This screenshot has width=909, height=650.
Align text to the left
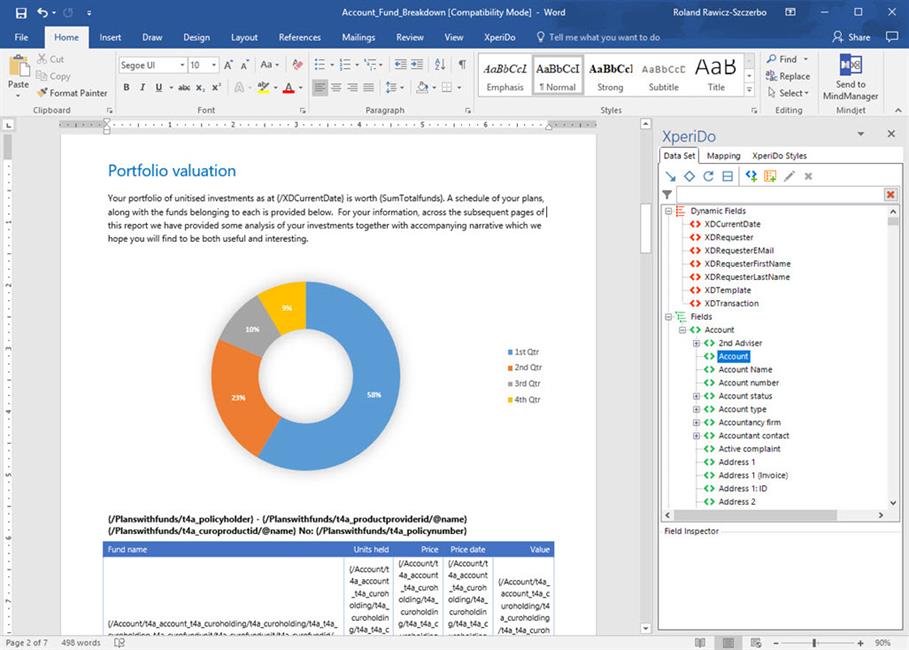tap(319, 88)
